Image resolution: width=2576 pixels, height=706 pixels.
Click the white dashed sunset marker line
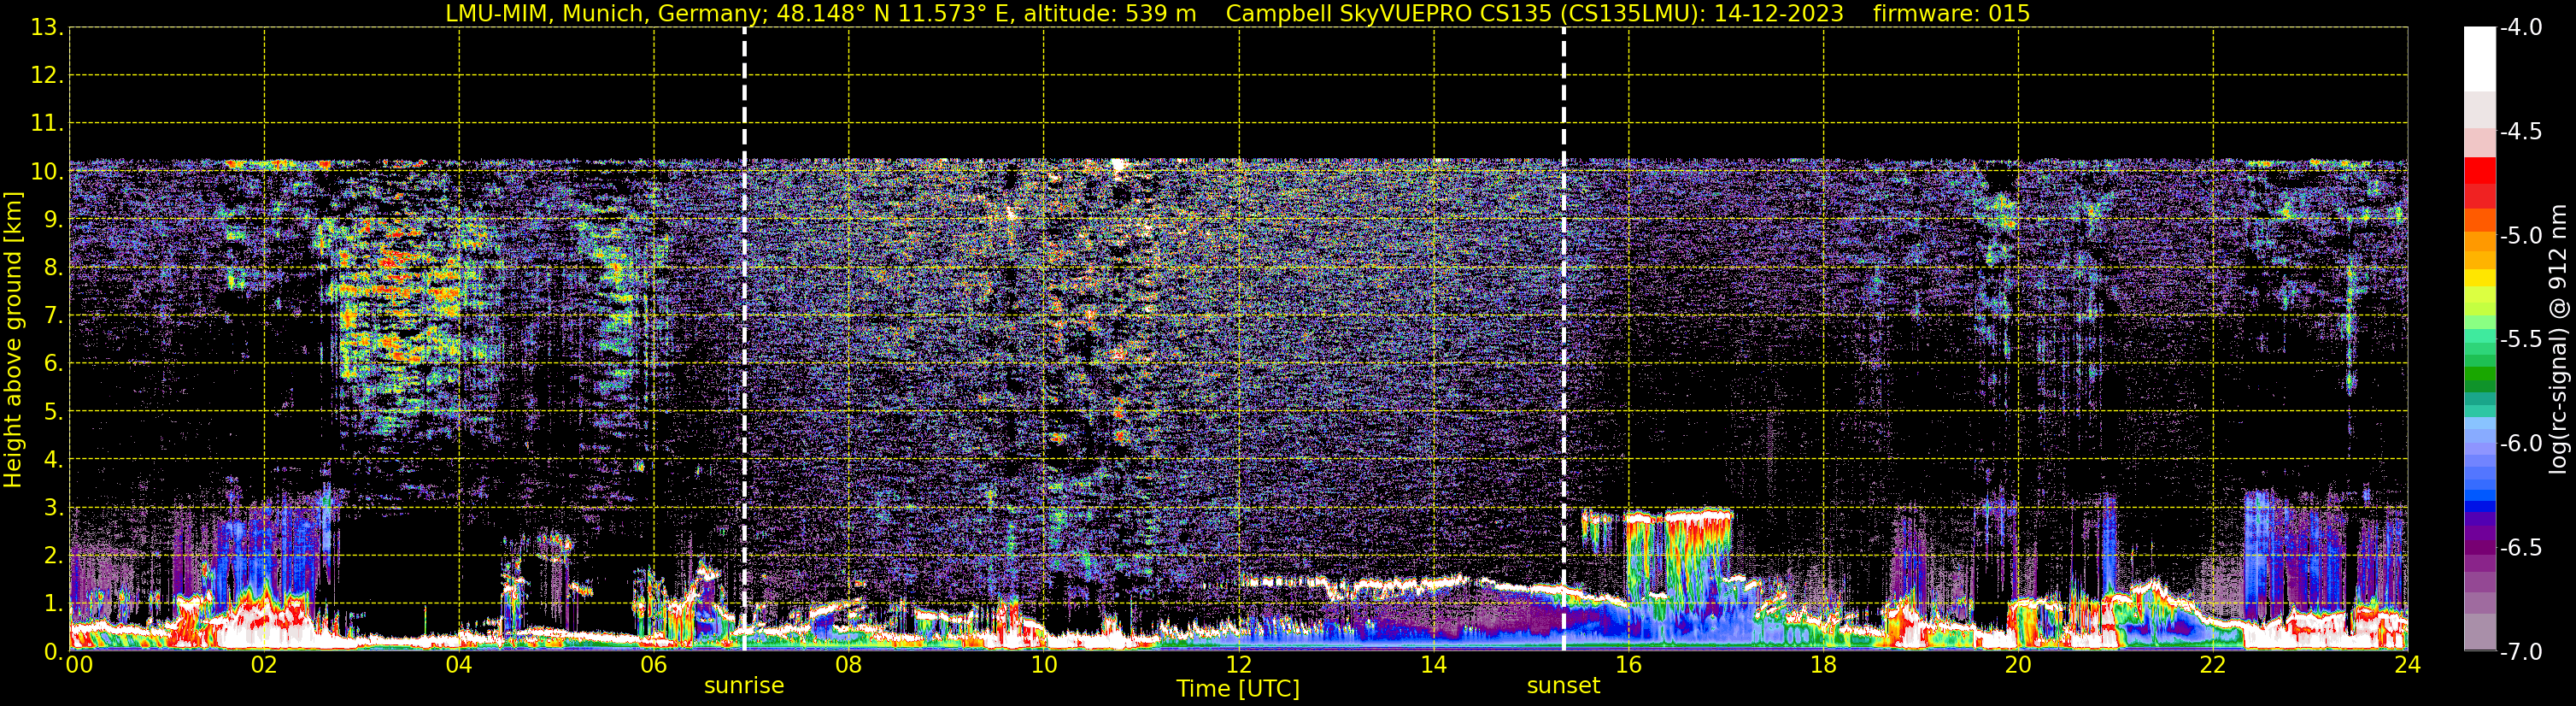pyautogui.click(x=1564, y=339)
